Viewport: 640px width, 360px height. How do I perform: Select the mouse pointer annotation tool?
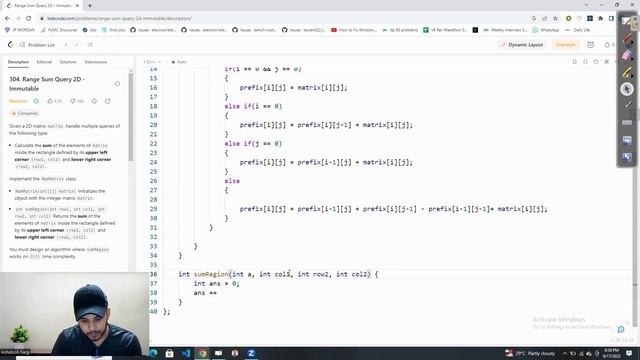627,89
